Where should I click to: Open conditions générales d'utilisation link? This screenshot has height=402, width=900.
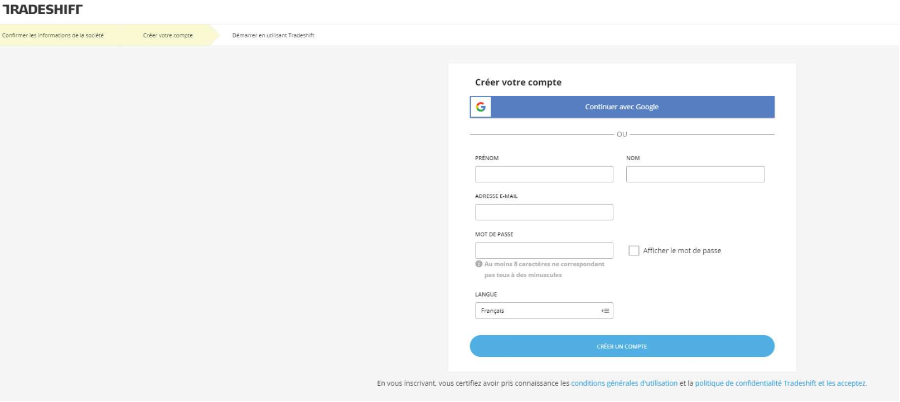(x=624, y=383)
